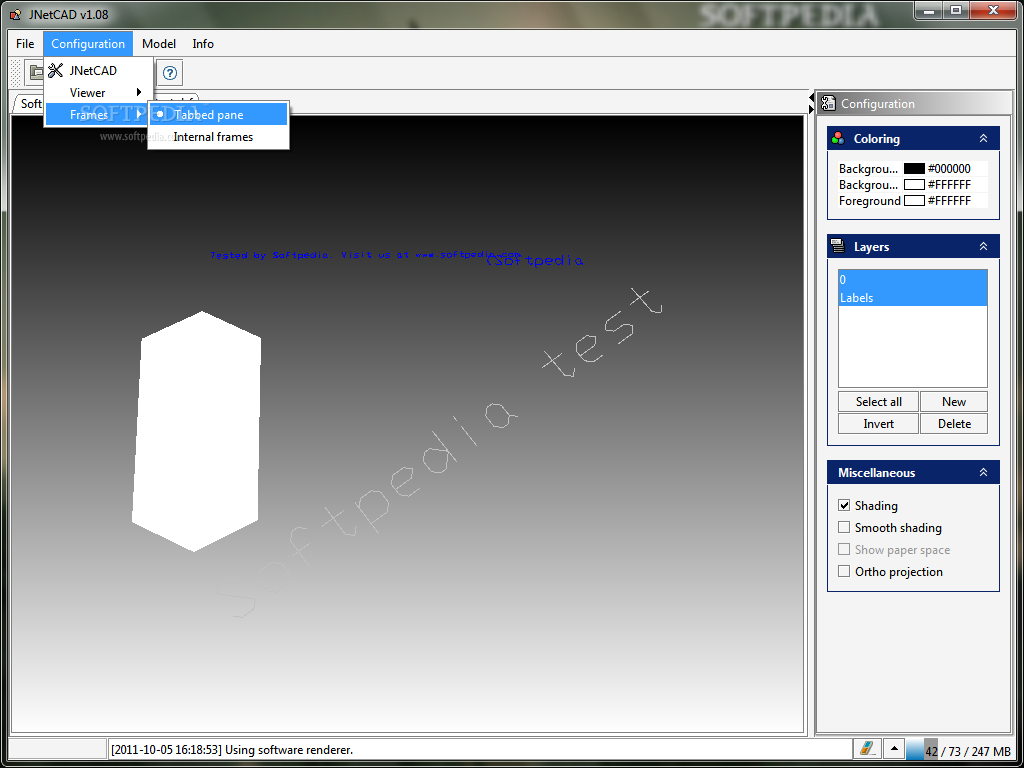
Task: Collapse the Miscellaneous section
Action: [984, 472]
